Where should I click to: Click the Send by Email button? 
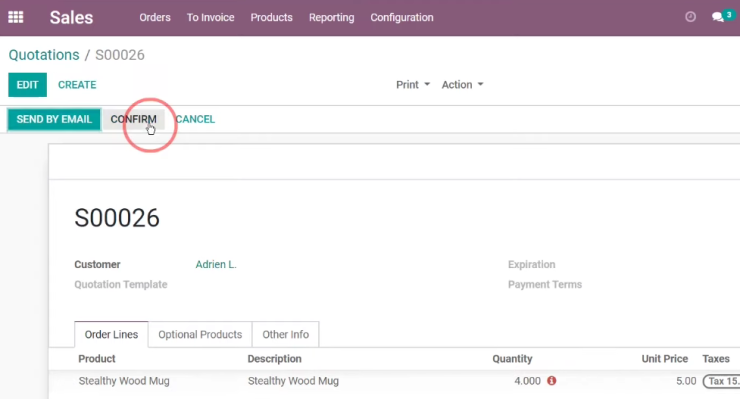(54, 119)
